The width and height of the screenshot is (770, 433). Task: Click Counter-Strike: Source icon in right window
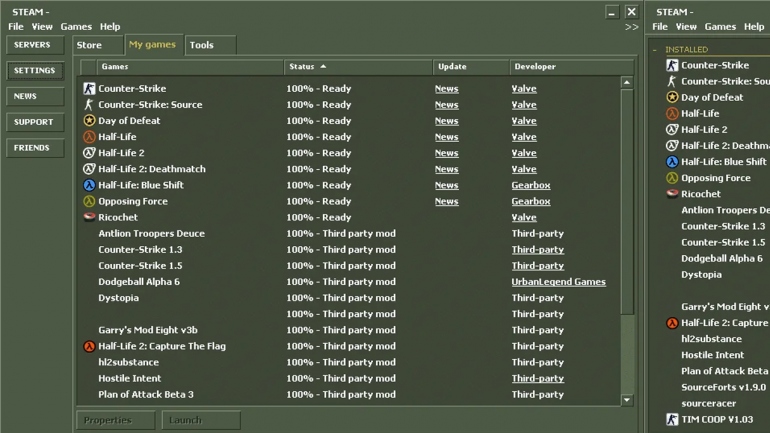[x=672, y=81]
